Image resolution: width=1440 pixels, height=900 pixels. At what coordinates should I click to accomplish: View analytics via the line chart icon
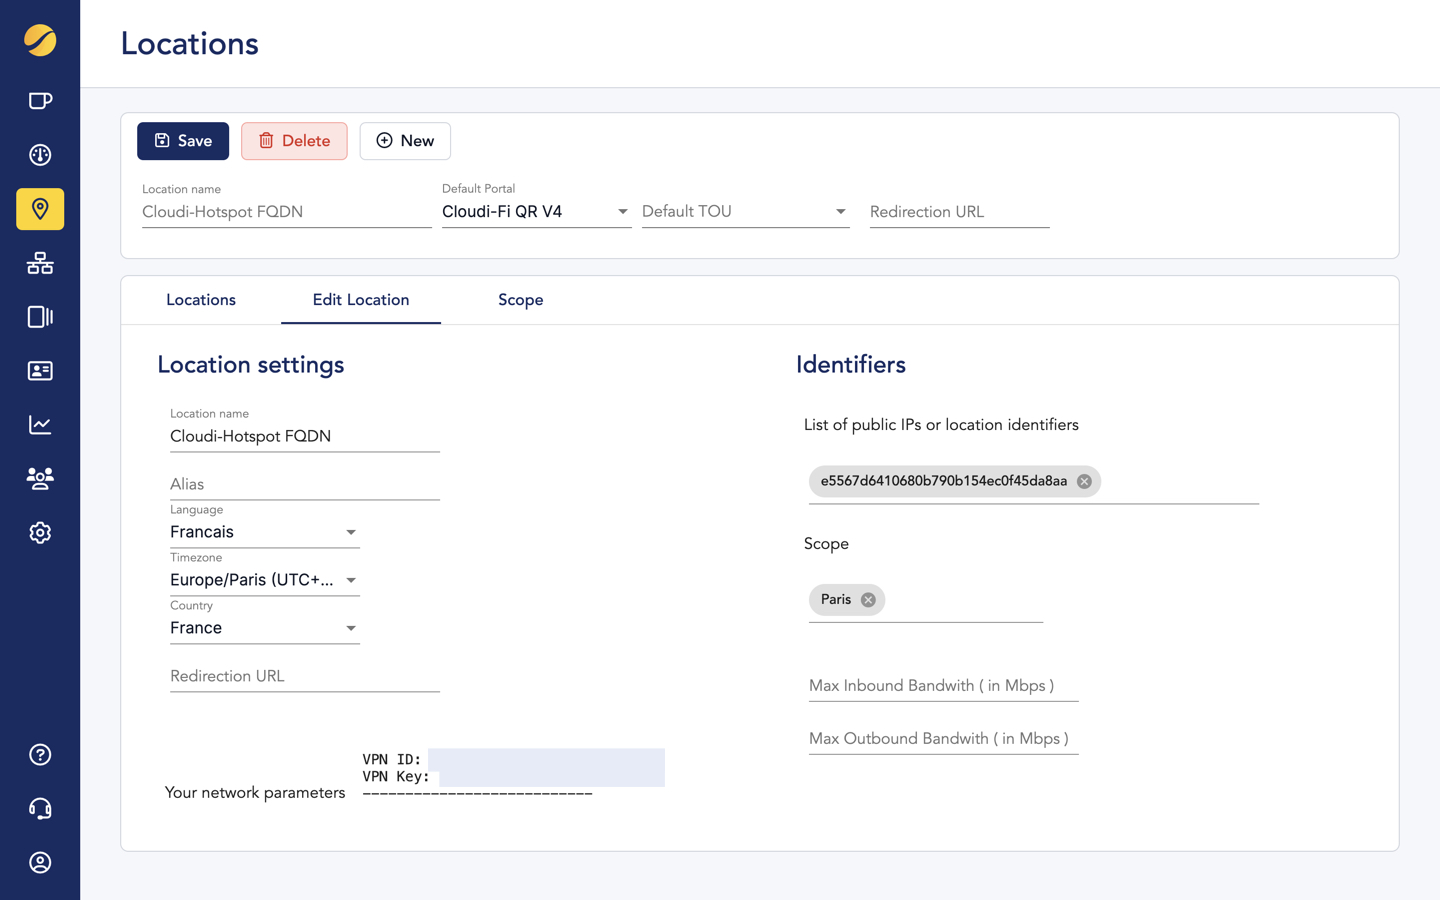click(40, 424)
